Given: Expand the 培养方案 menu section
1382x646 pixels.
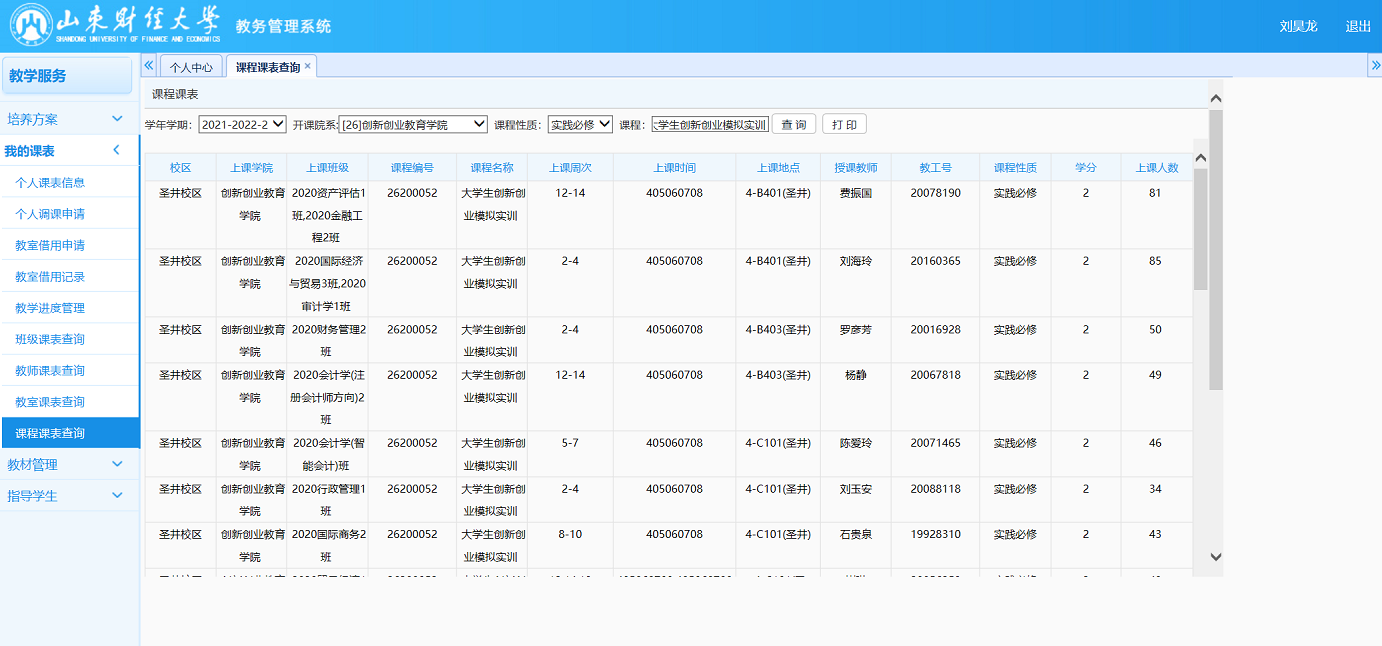Looking at the screenshot, I should [117, 119].
